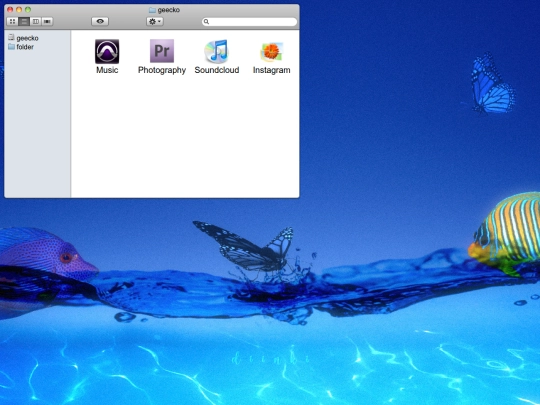Screen dimensions: 540x405
Task: Select the Photography Pr icon
Action: (x=162, y=51)
